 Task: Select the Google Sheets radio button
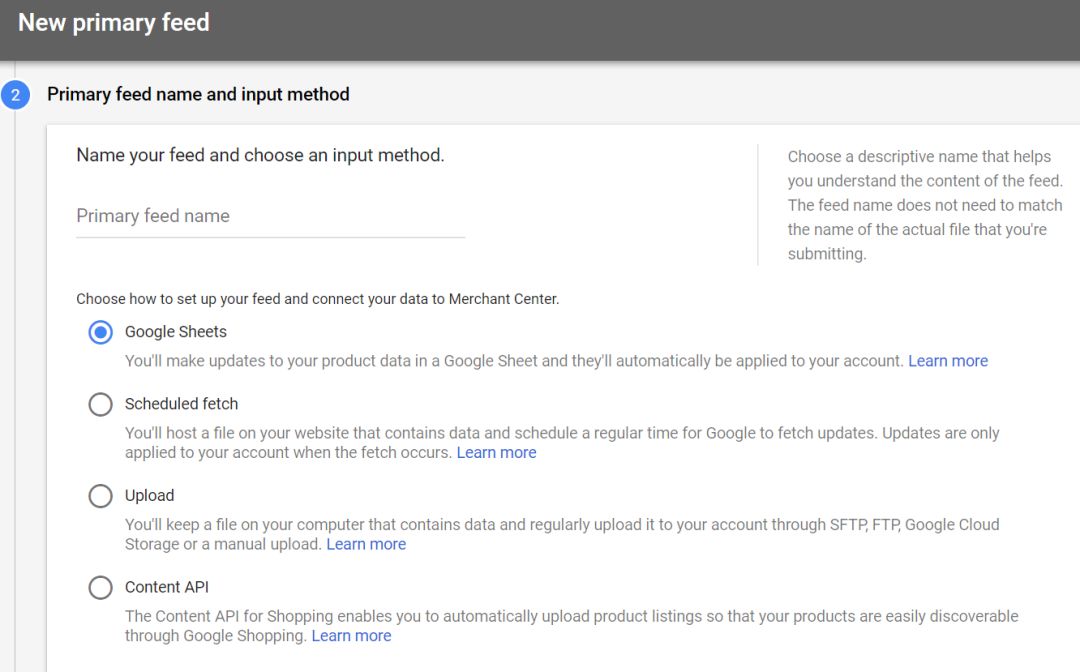point(100,332)
